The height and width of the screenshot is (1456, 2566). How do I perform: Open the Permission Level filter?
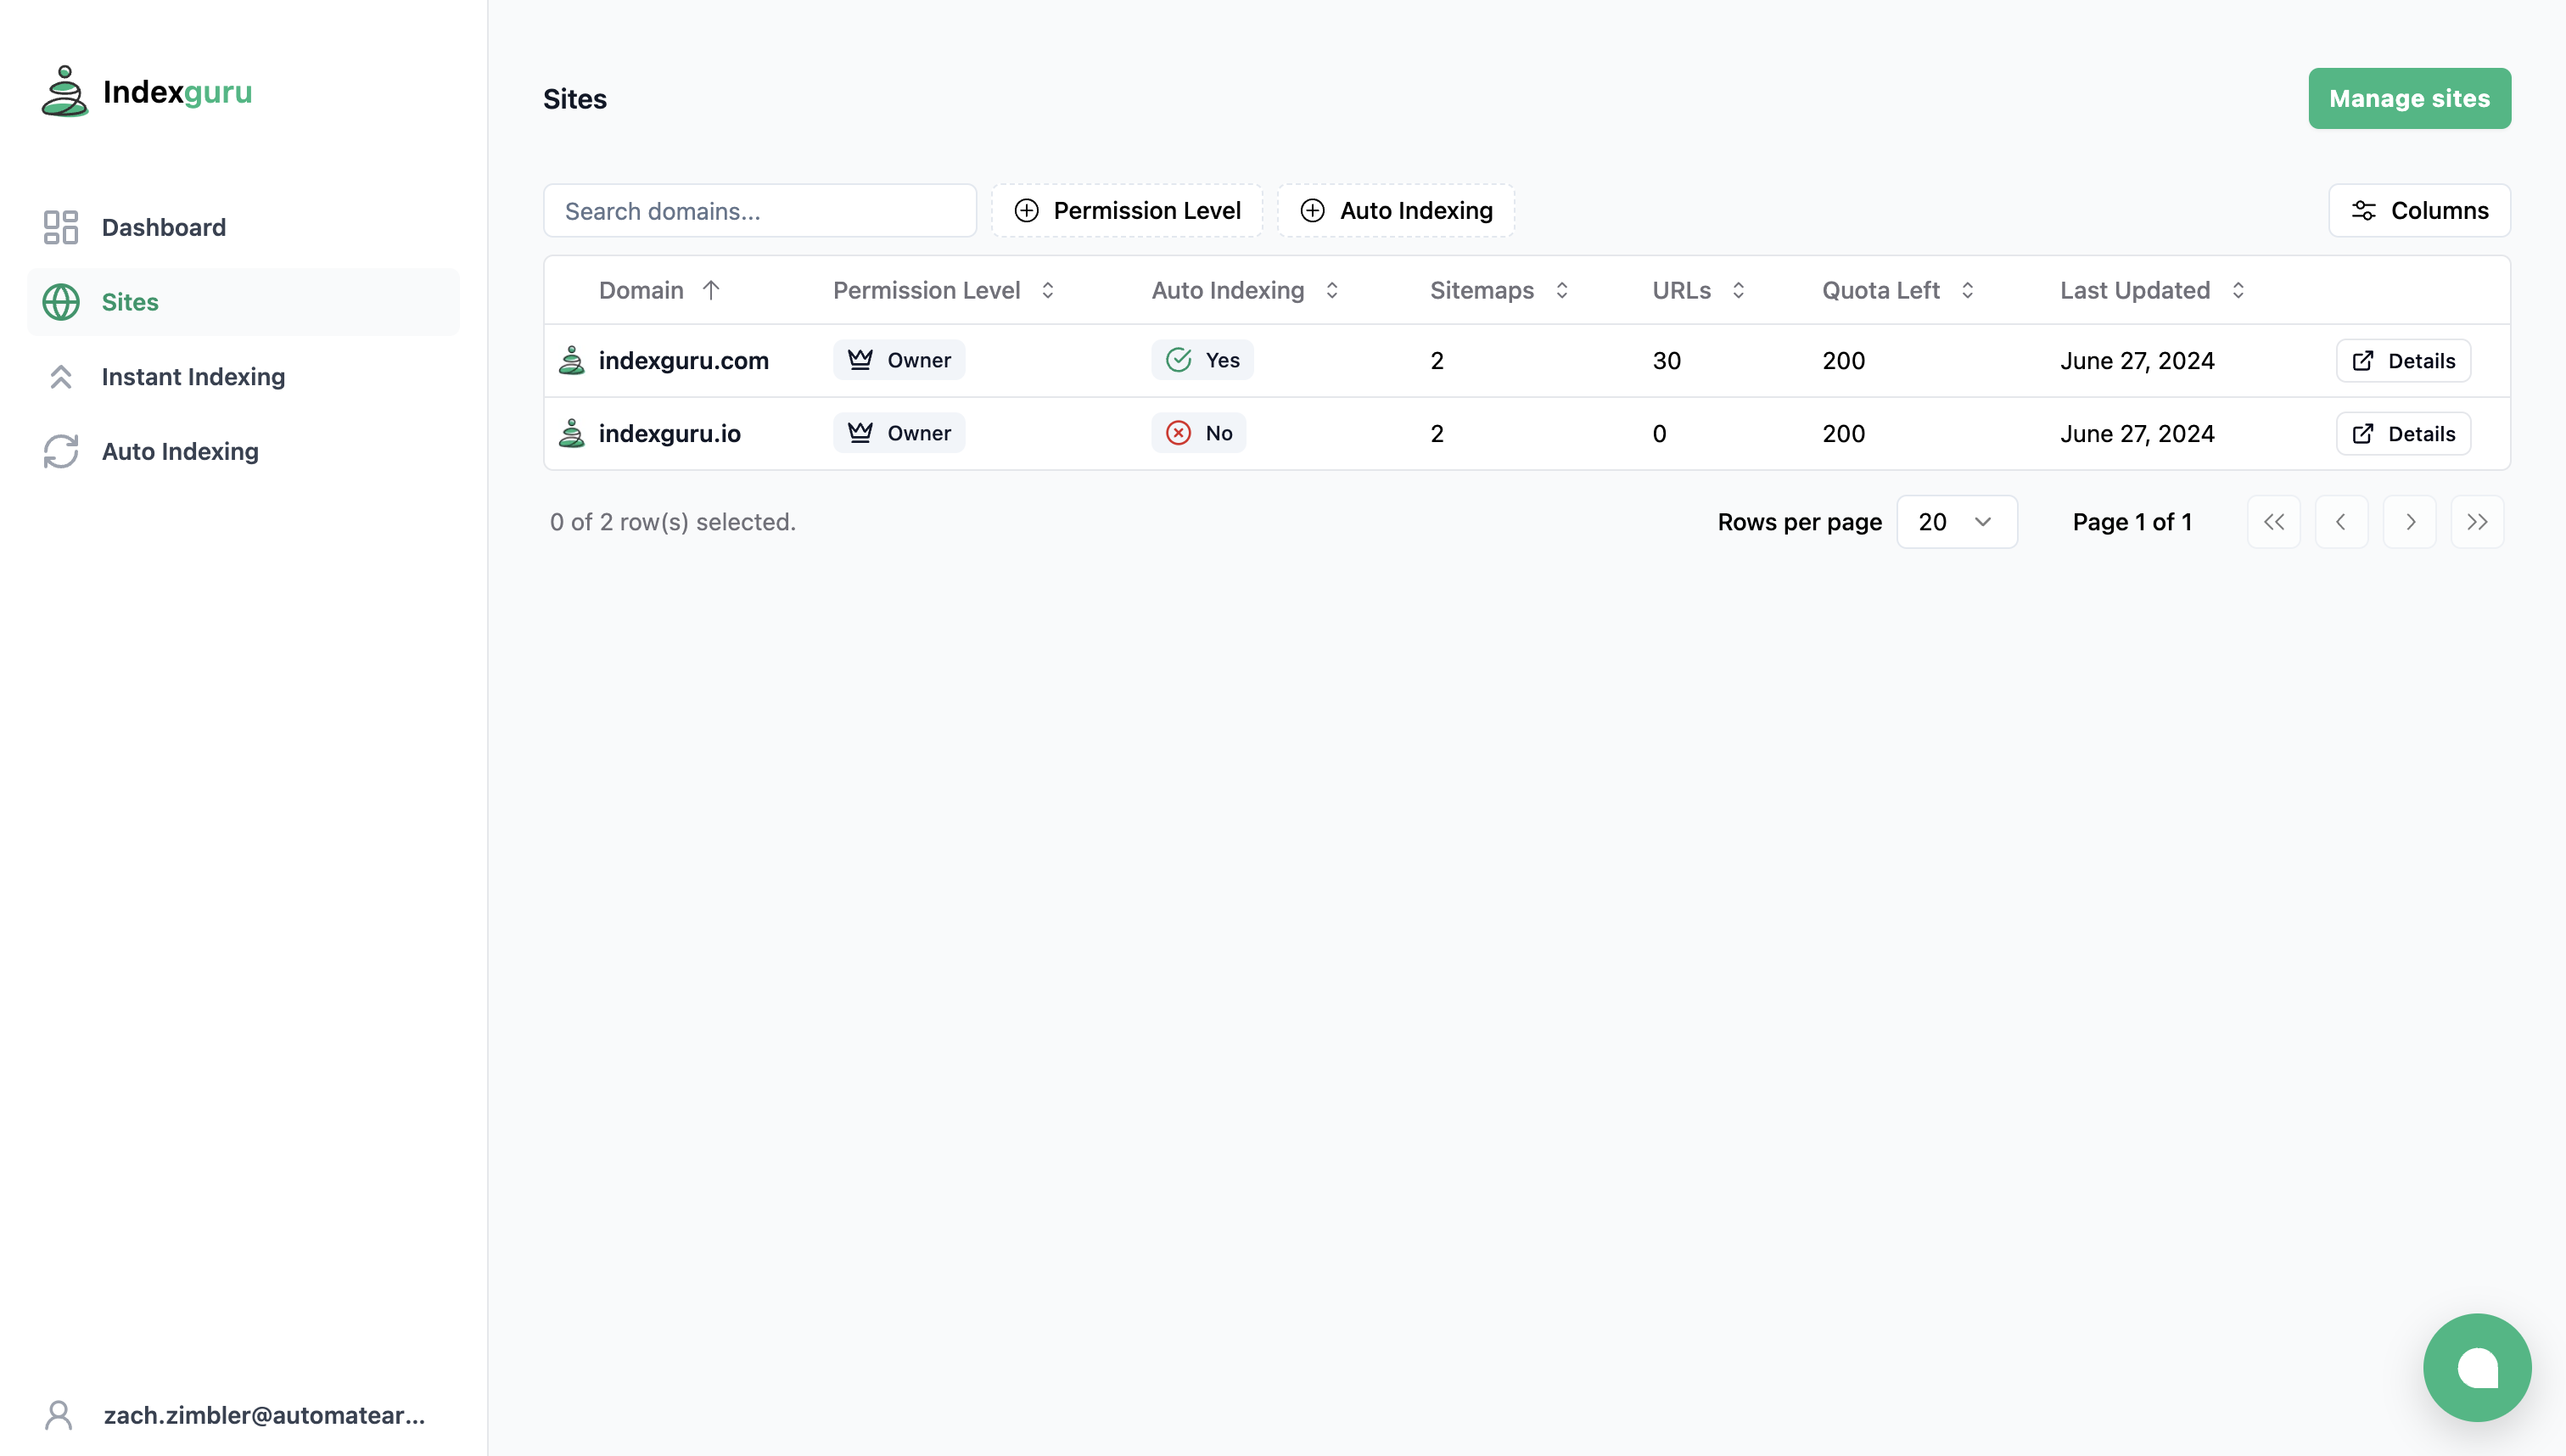(1127, 211)
